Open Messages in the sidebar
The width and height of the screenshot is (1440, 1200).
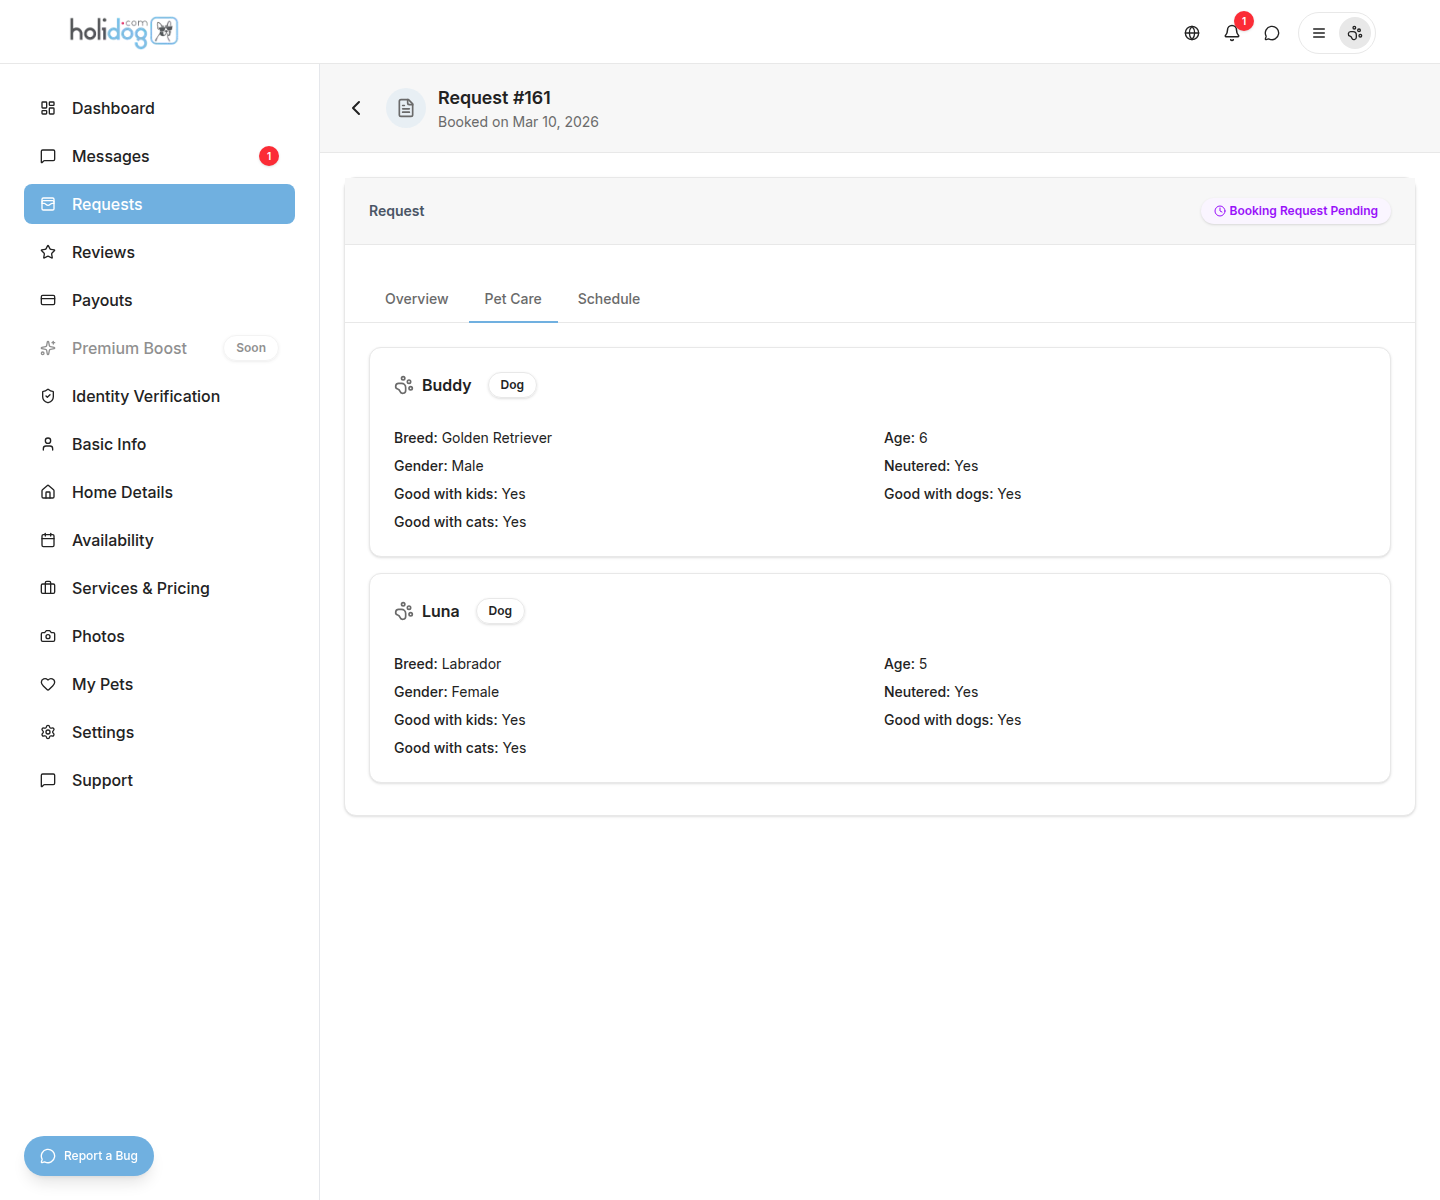click(x=110, y=156)
